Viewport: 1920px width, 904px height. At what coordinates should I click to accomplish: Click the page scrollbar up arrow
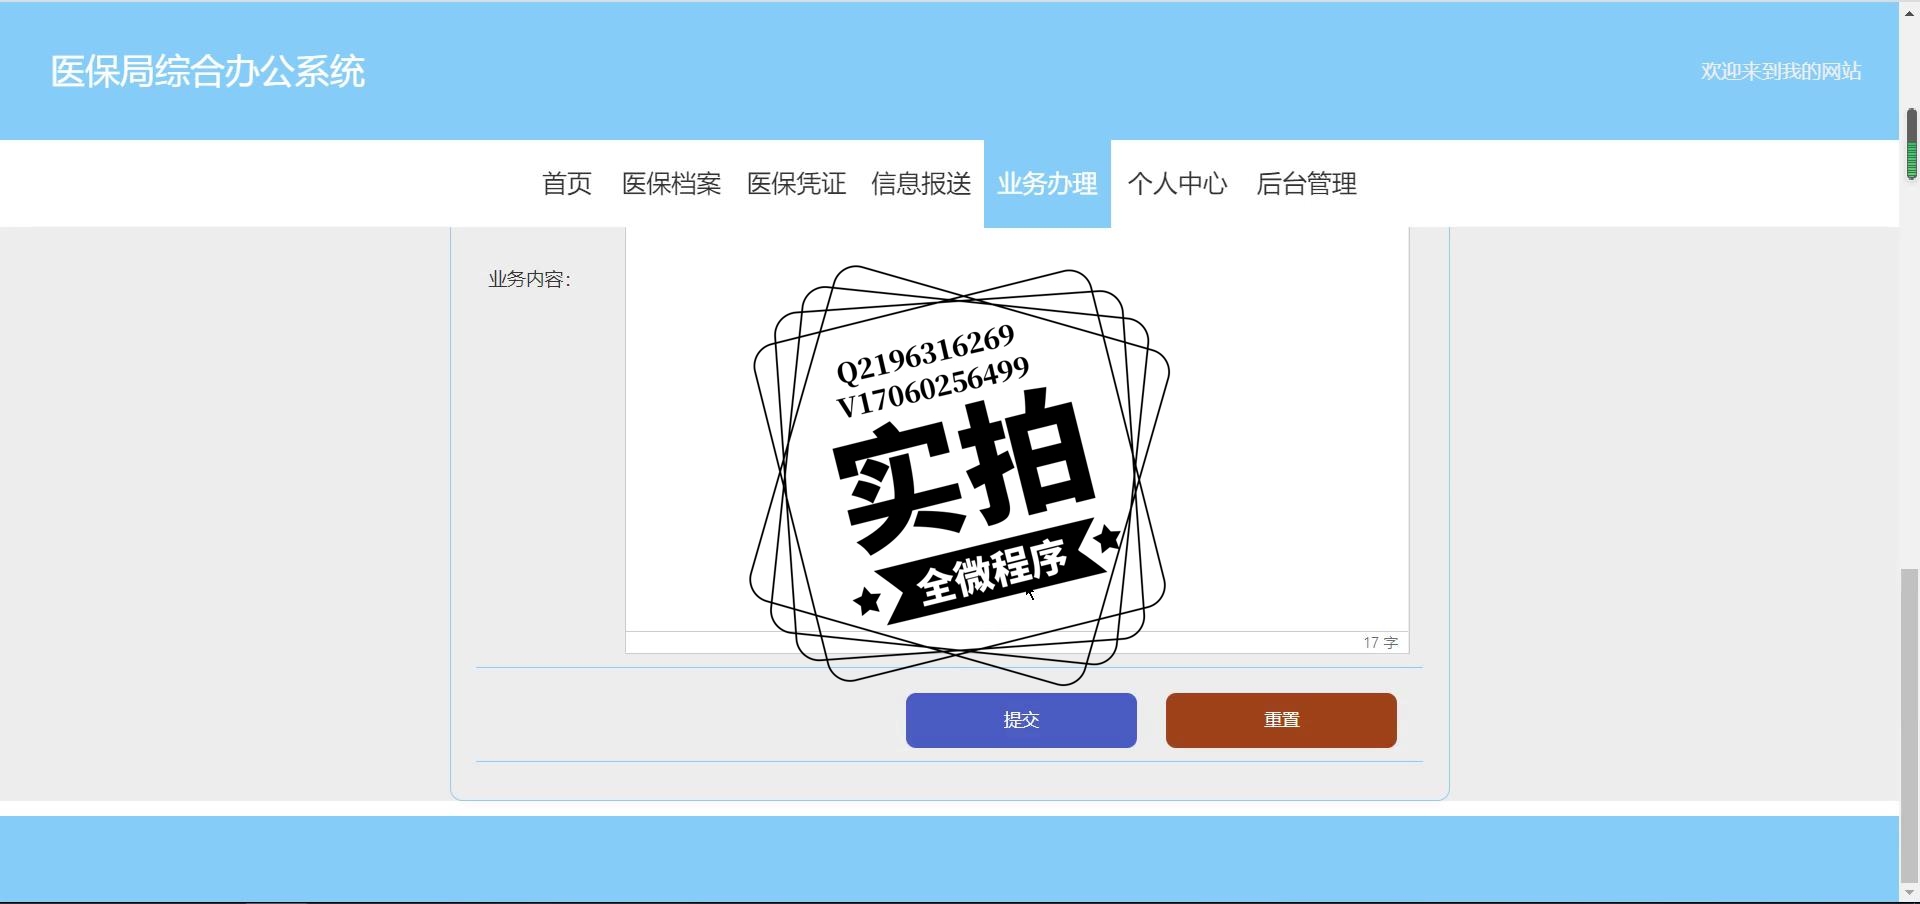tap(1909, 13)
